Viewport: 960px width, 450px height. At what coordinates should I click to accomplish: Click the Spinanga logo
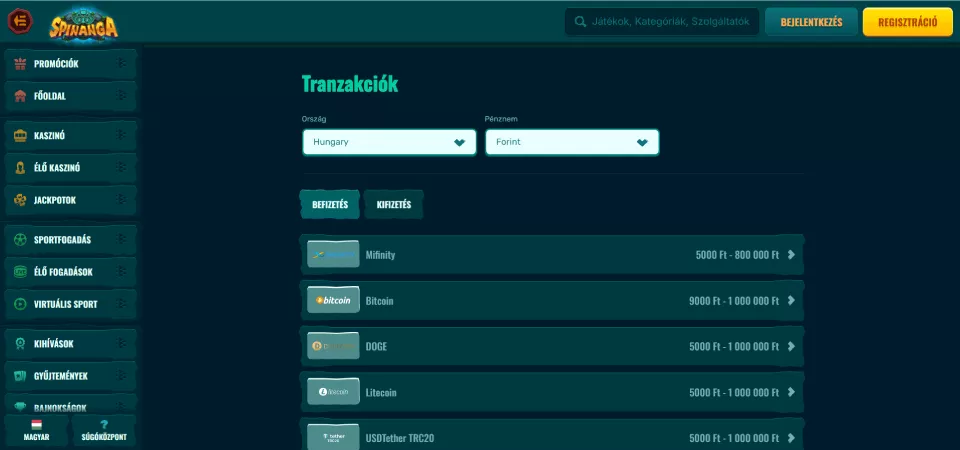click(84, 22)
